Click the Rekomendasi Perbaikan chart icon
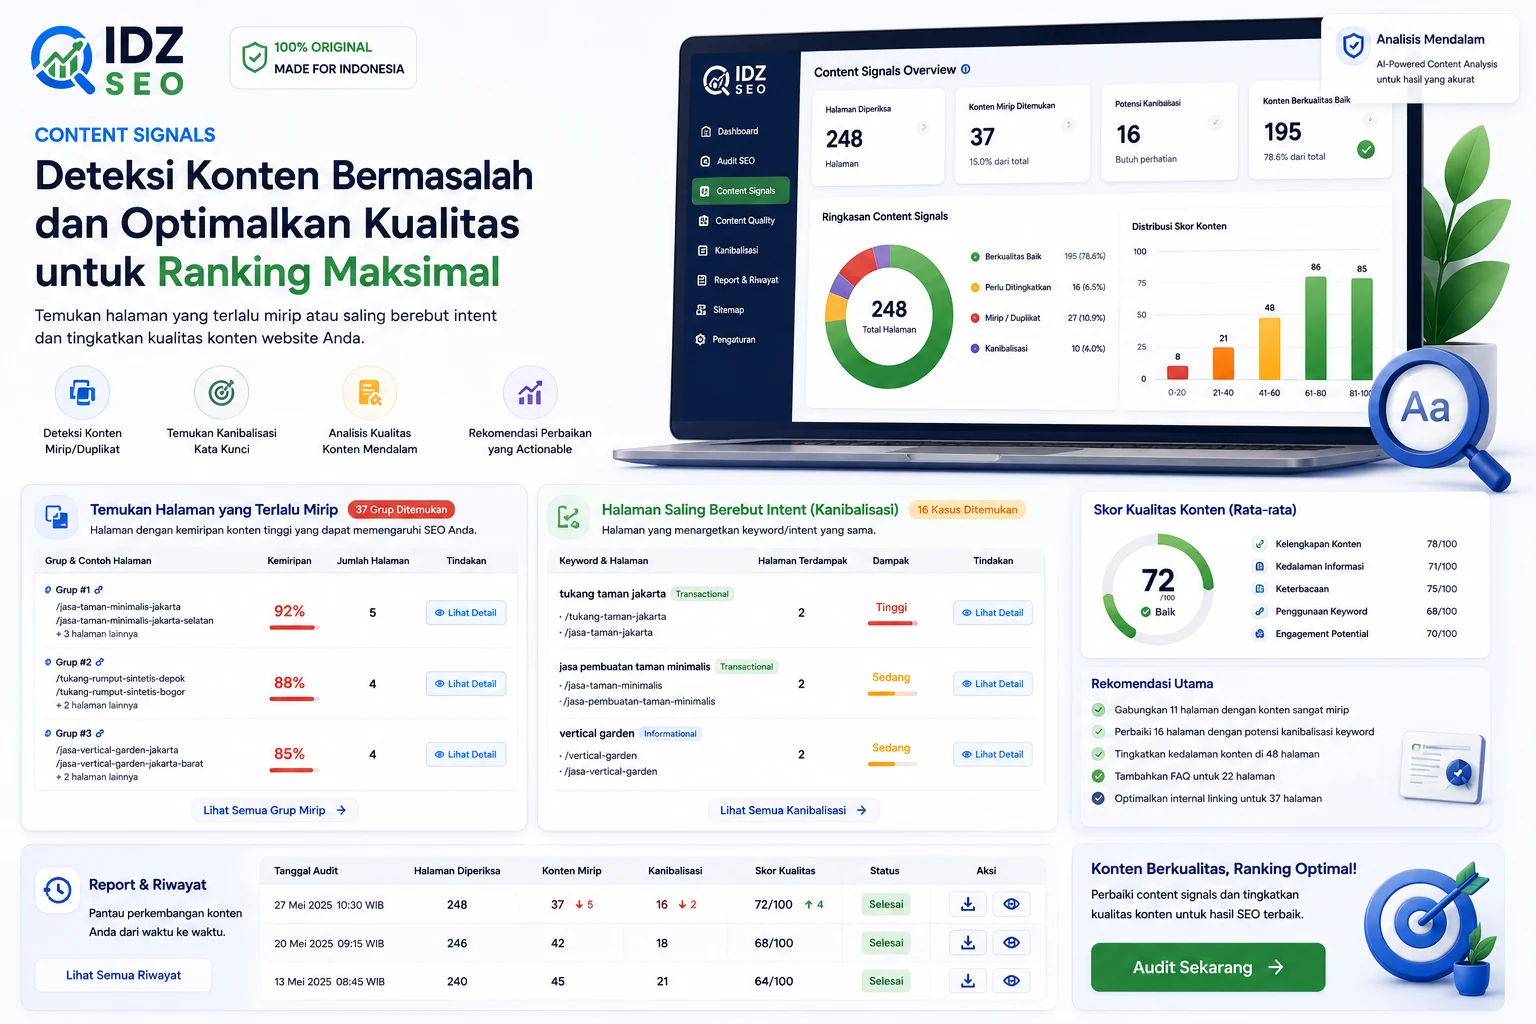The width and height of the screenshot is (1536, 1024). click(530, 393)
